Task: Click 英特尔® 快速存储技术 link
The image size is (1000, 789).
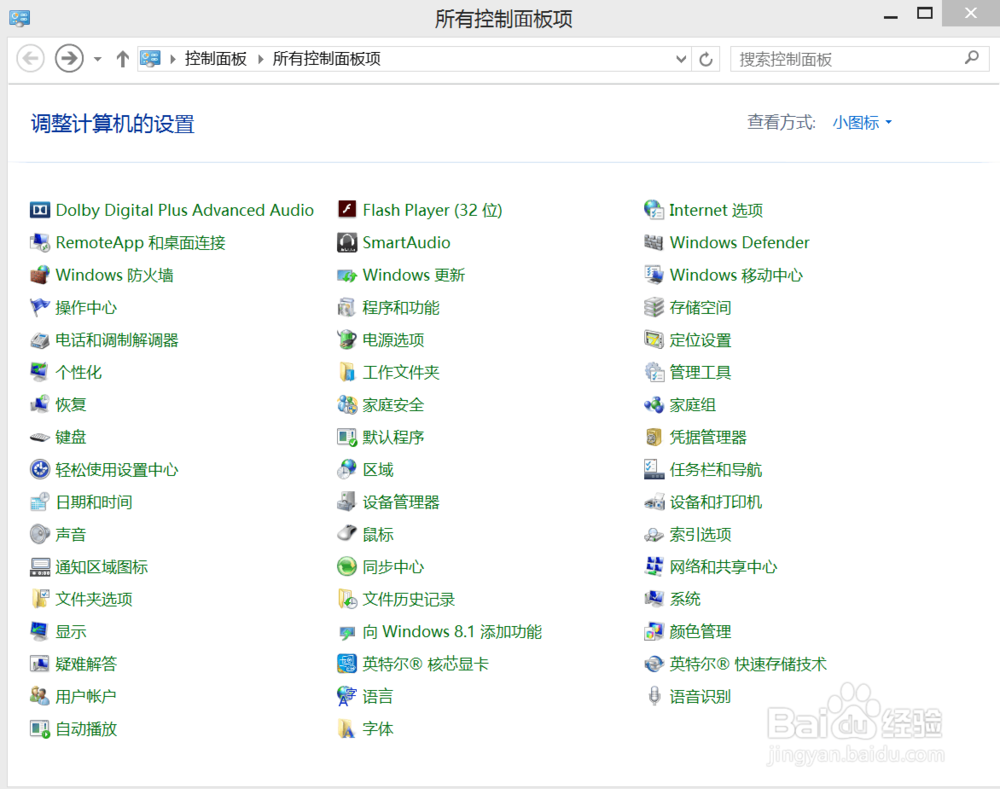Action: [x=747, y=664]
